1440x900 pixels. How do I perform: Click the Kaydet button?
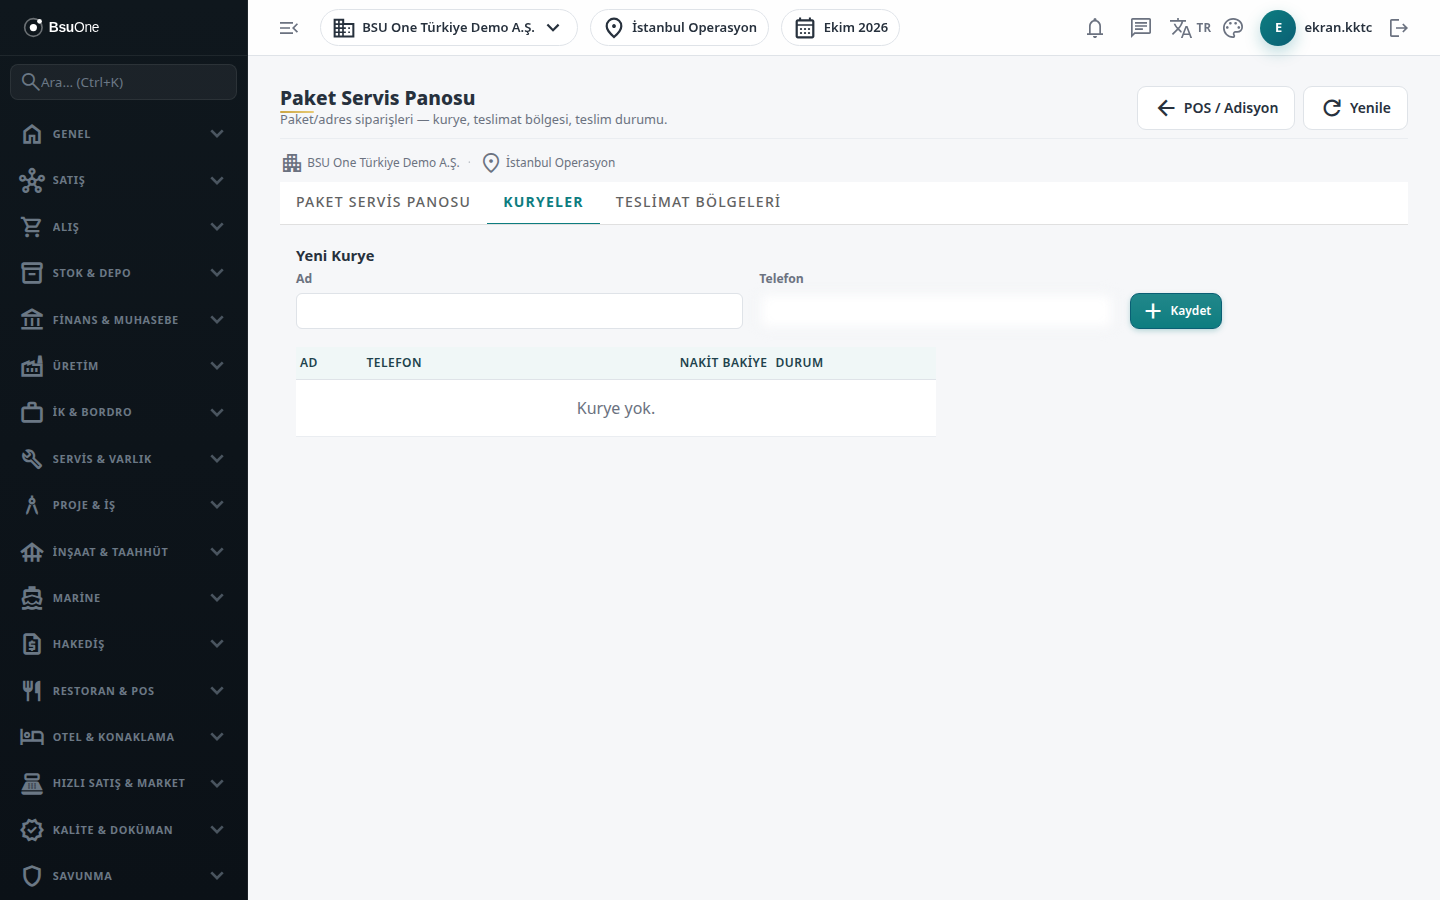tap(1176, 311)
